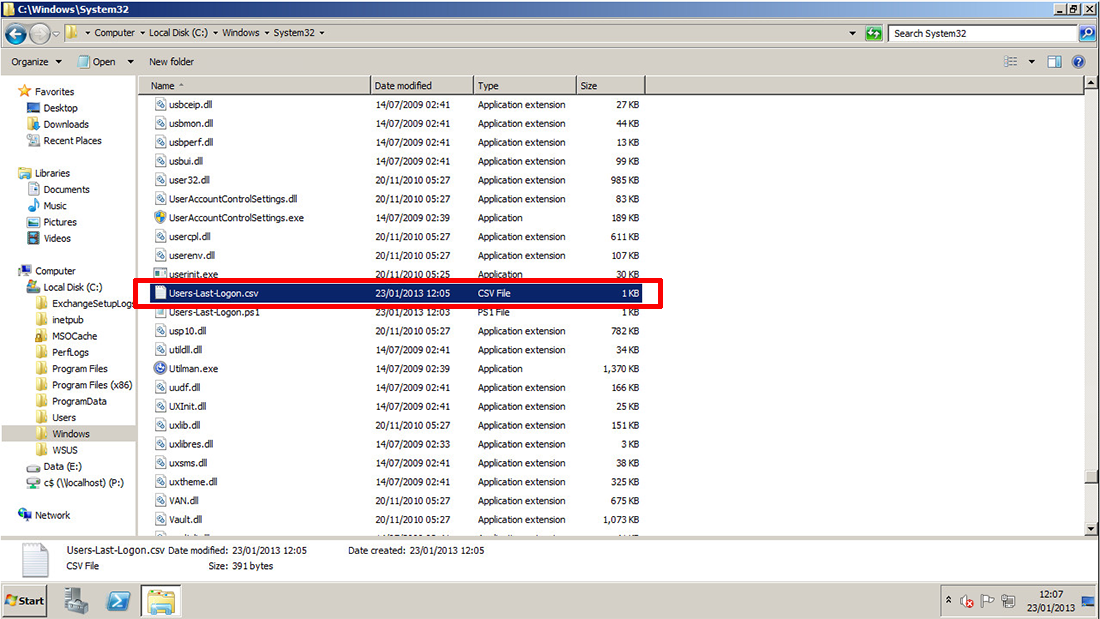Launch PowerShell from the taskbar
The height and width of the screenshot is (619, 1100).
(x=119, y=600)
